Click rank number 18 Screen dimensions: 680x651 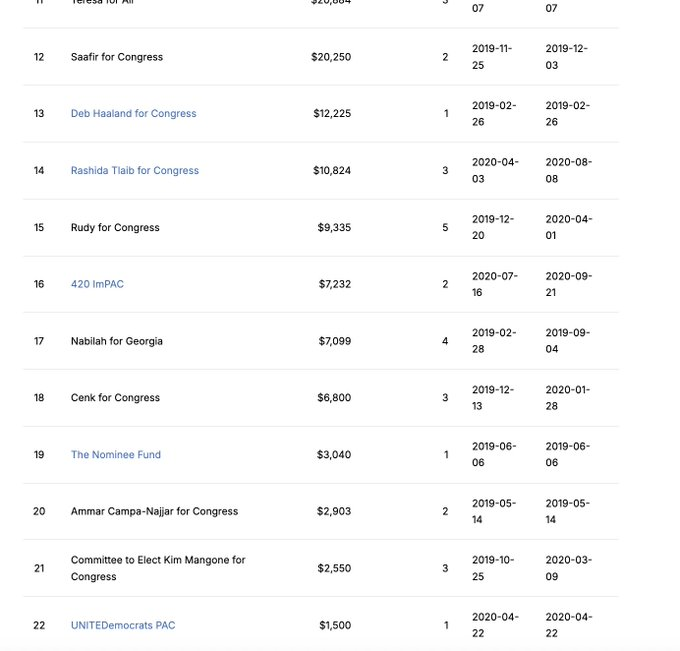tap(39, 398)
